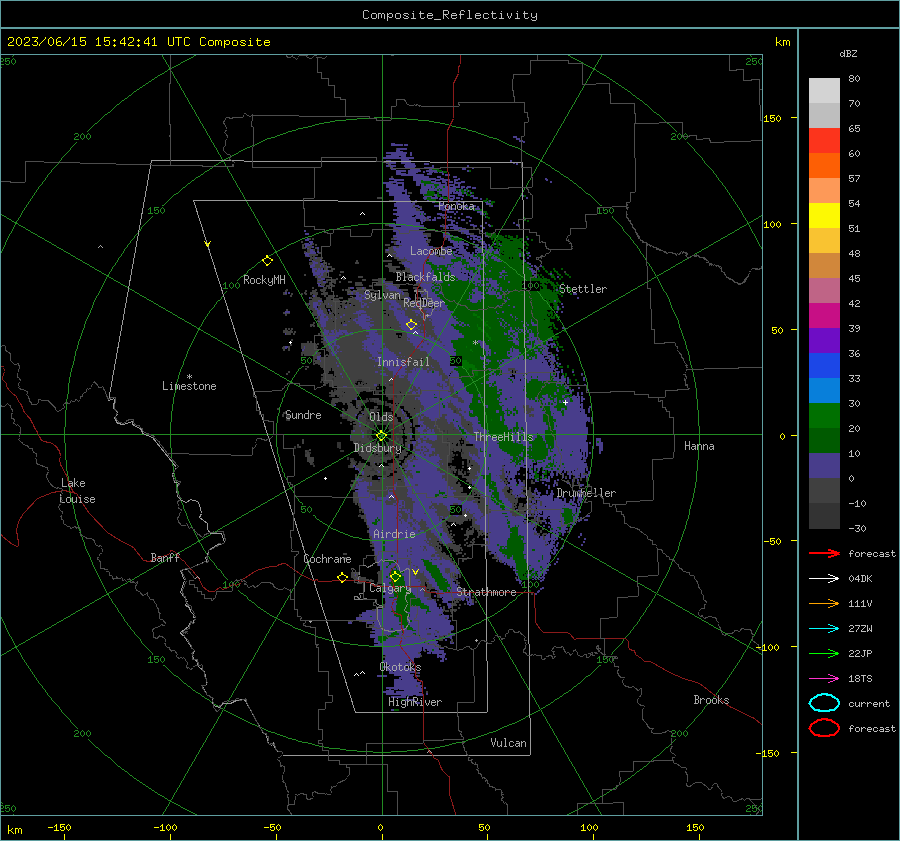The width and height of the screenshot is (900, 841).
Task: Click the Olds city label
Action: point(381,417)
